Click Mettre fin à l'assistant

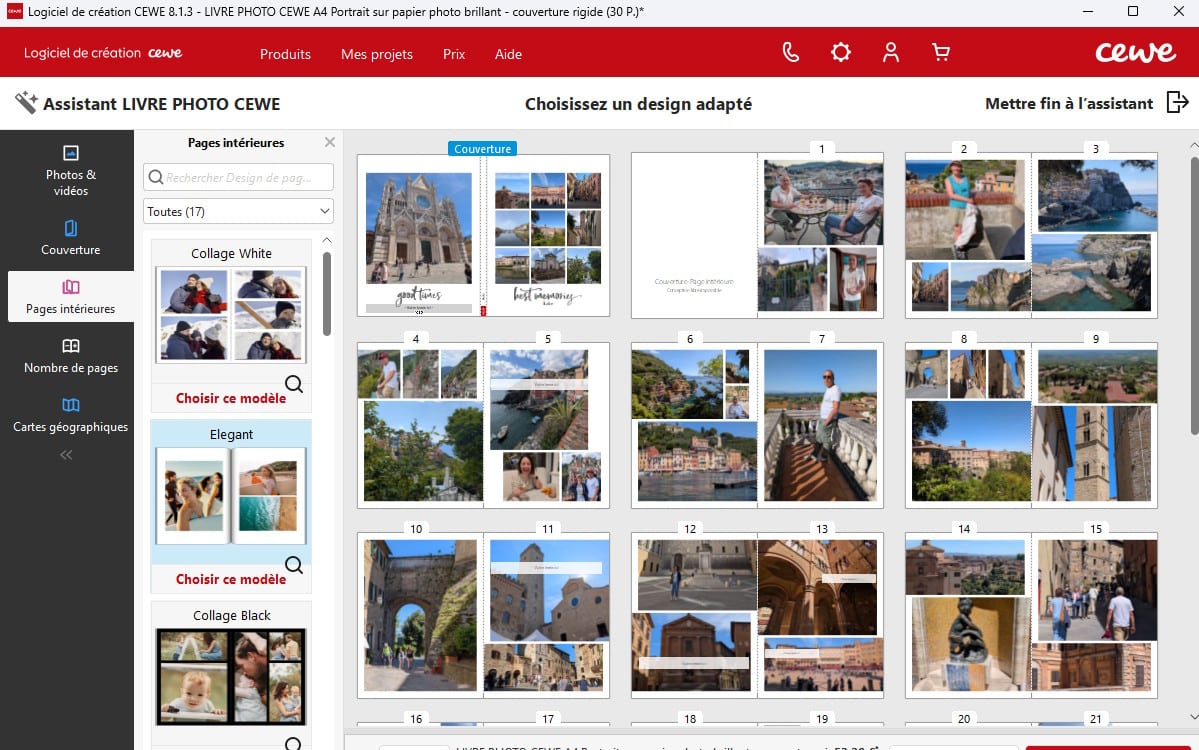coord(1068,103)
